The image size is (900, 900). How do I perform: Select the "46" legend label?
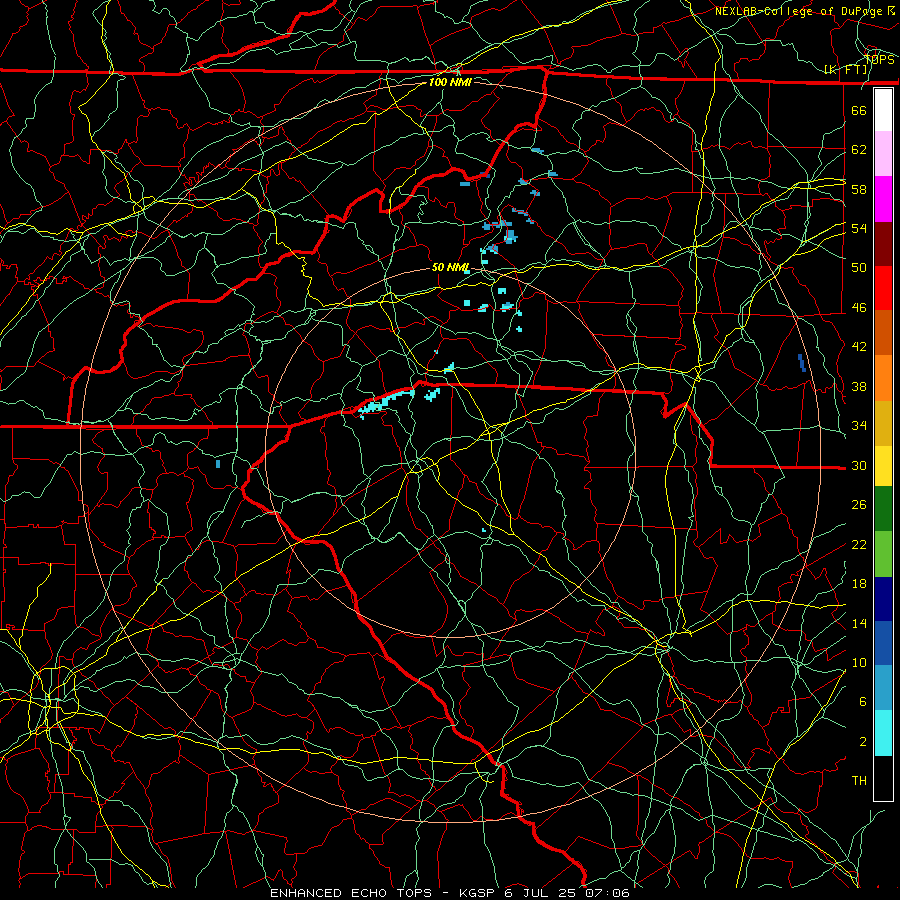pyautogui.click(x=859, y=308)
